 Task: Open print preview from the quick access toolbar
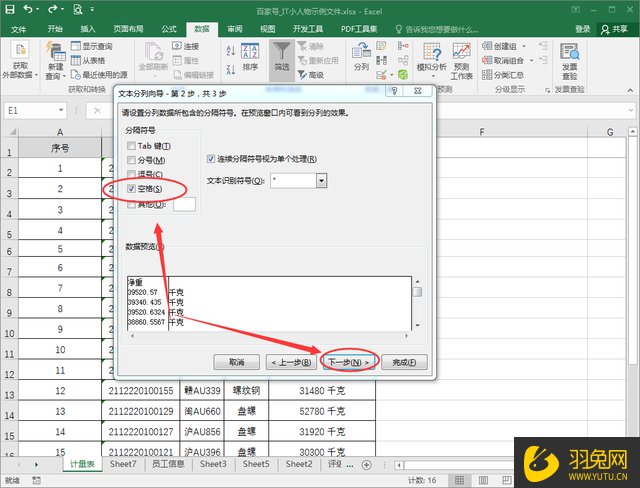[78, 9]
